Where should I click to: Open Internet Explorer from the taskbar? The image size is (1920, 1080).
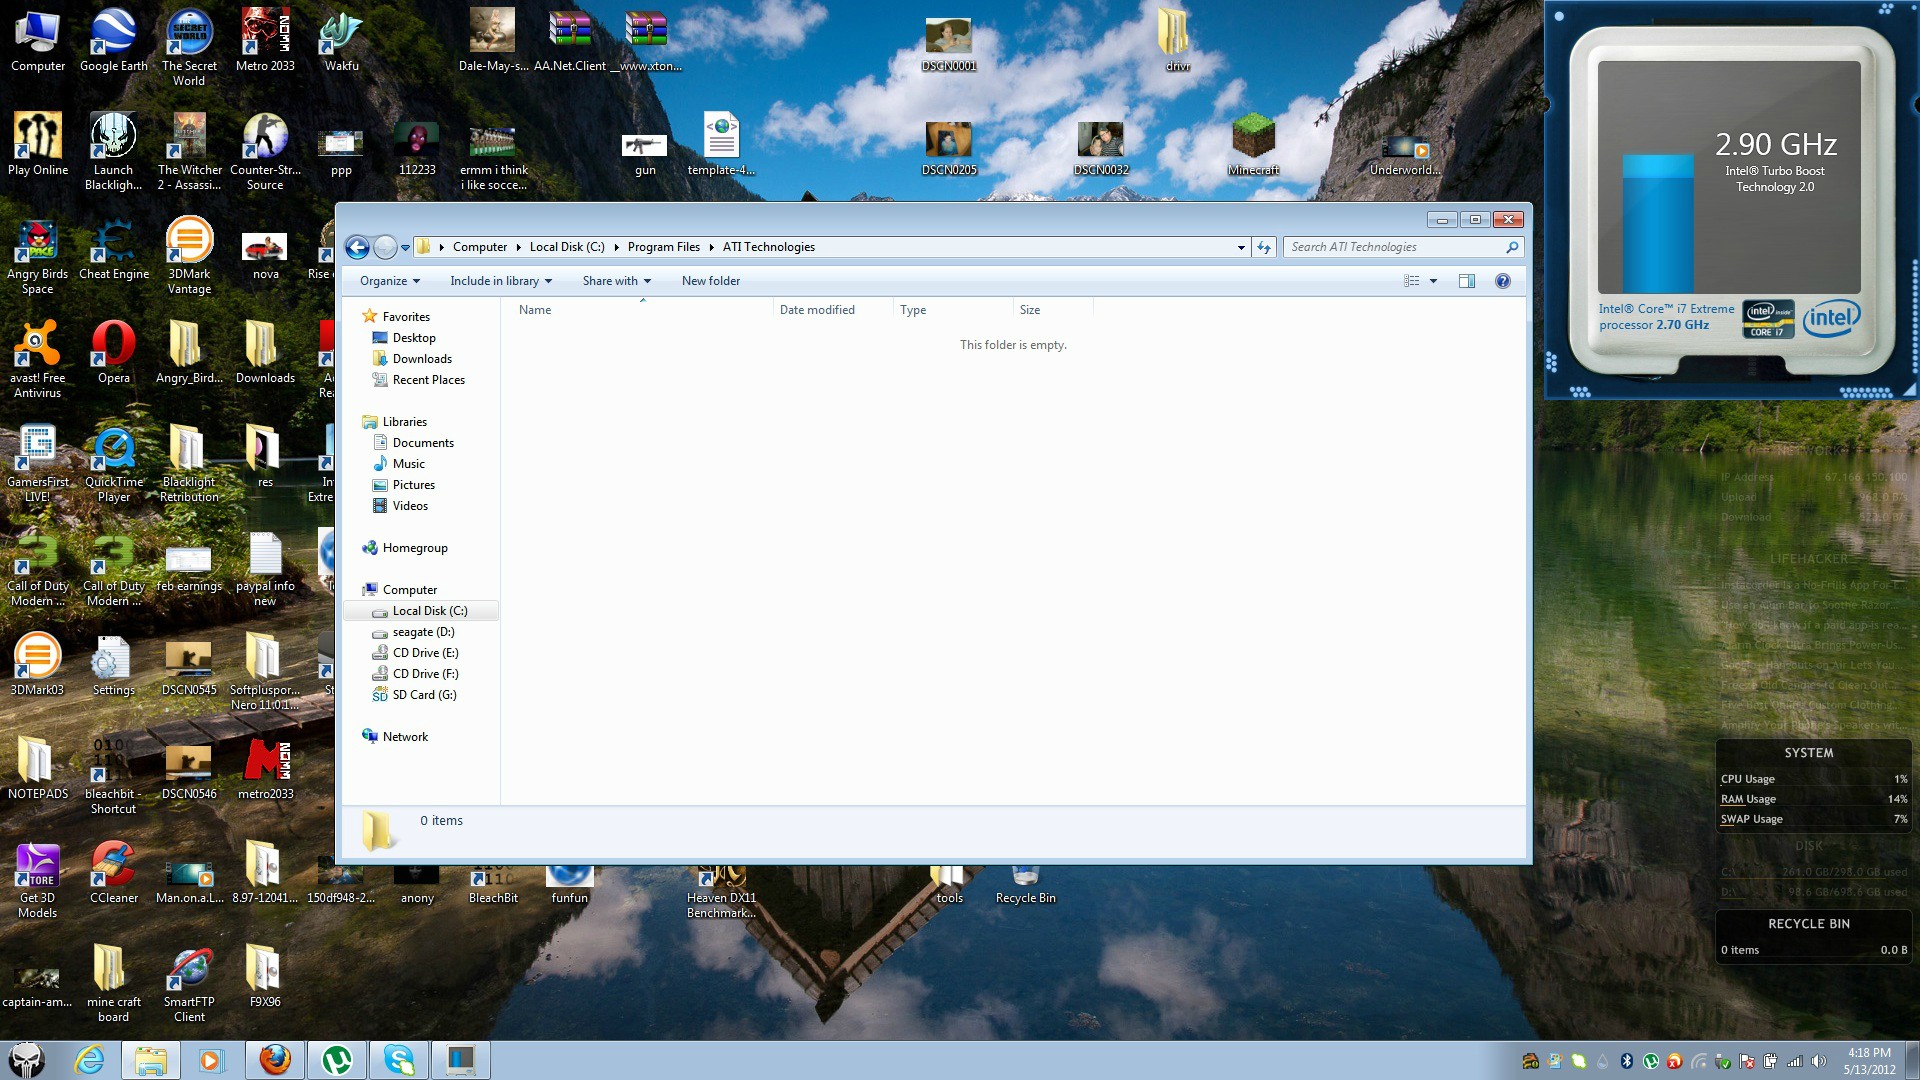90,1060
